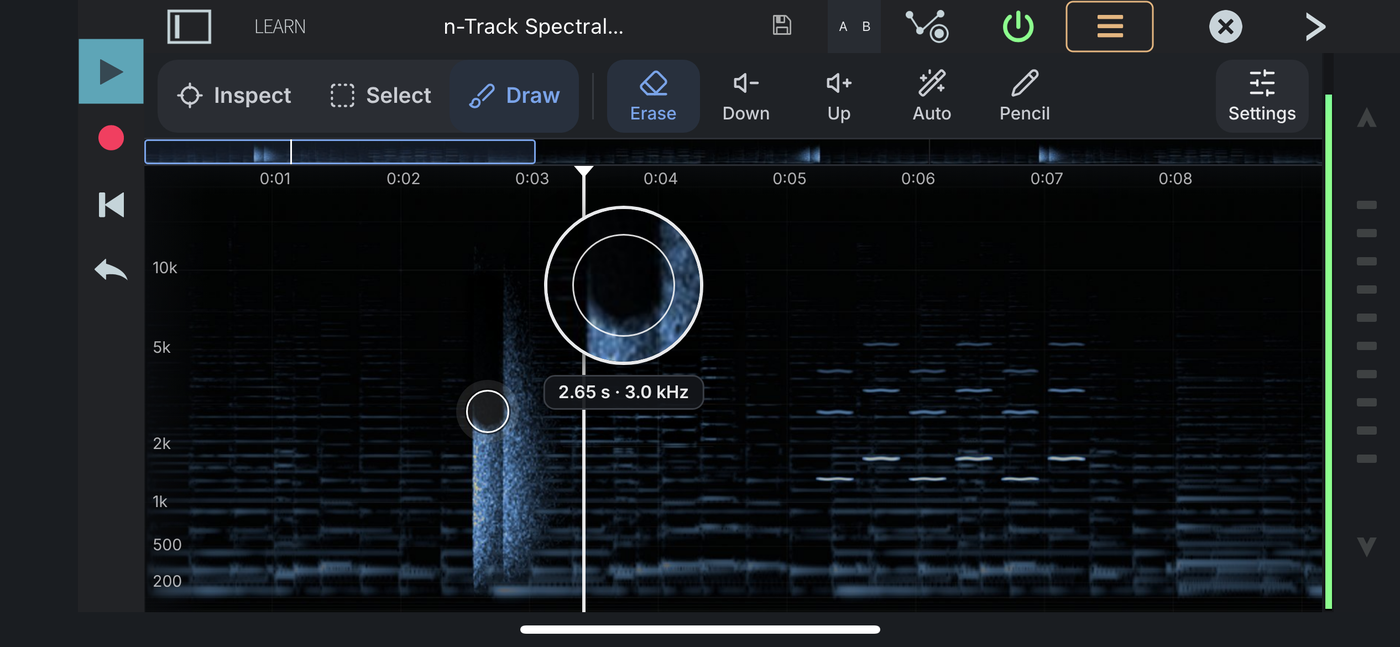The height and width of the screenshot is (647, 1400).
Task: Toggle the sidebar panel icon
Action: coord(189,27)
